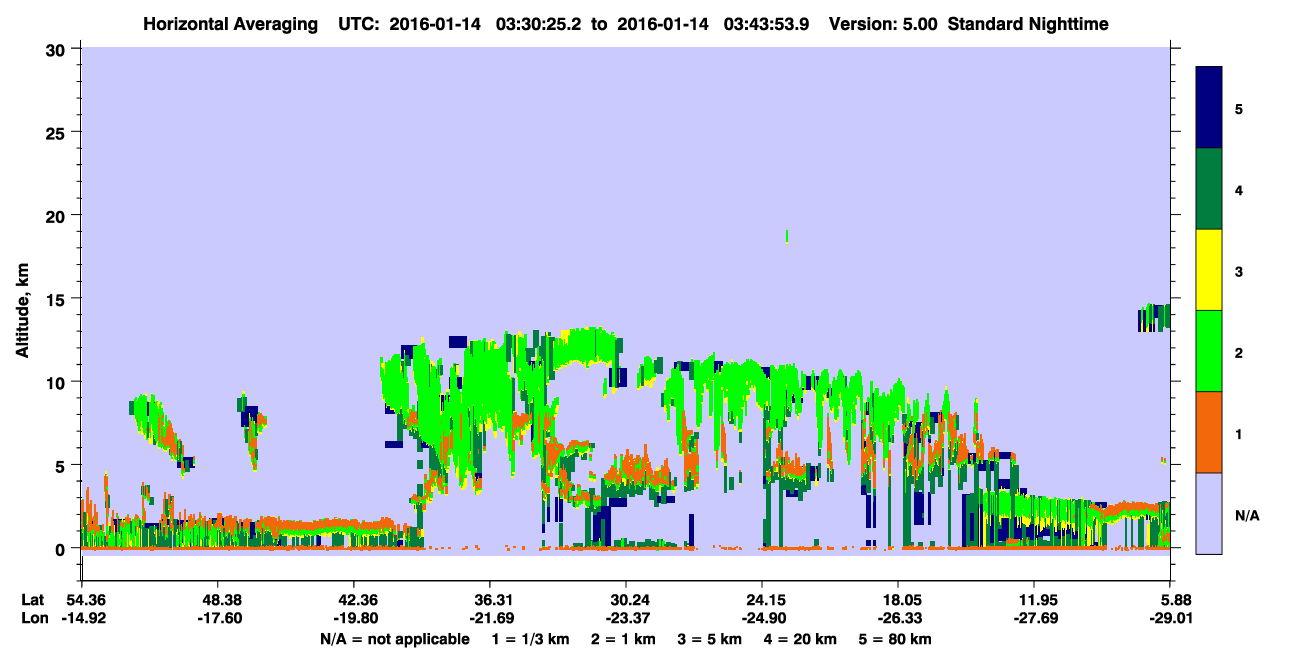Click the longitude value -29.01
The width and height of the screenshot is (1300, 667).
click(1171, 618)
